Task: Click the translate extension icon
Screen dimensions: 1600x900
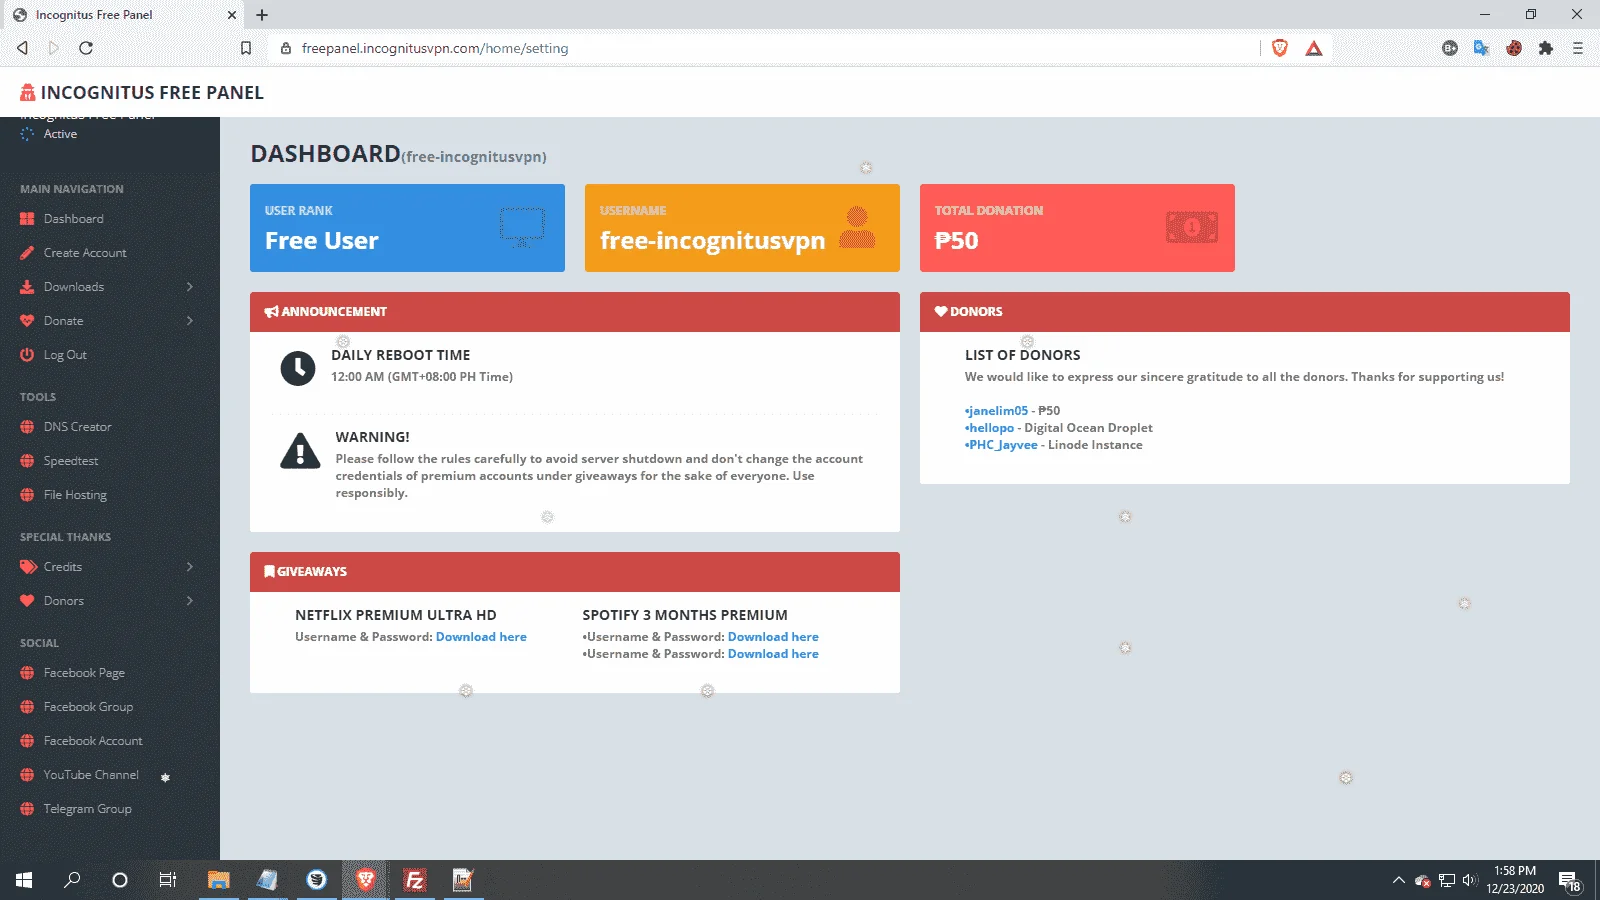Action: [x=1482, y=48]
